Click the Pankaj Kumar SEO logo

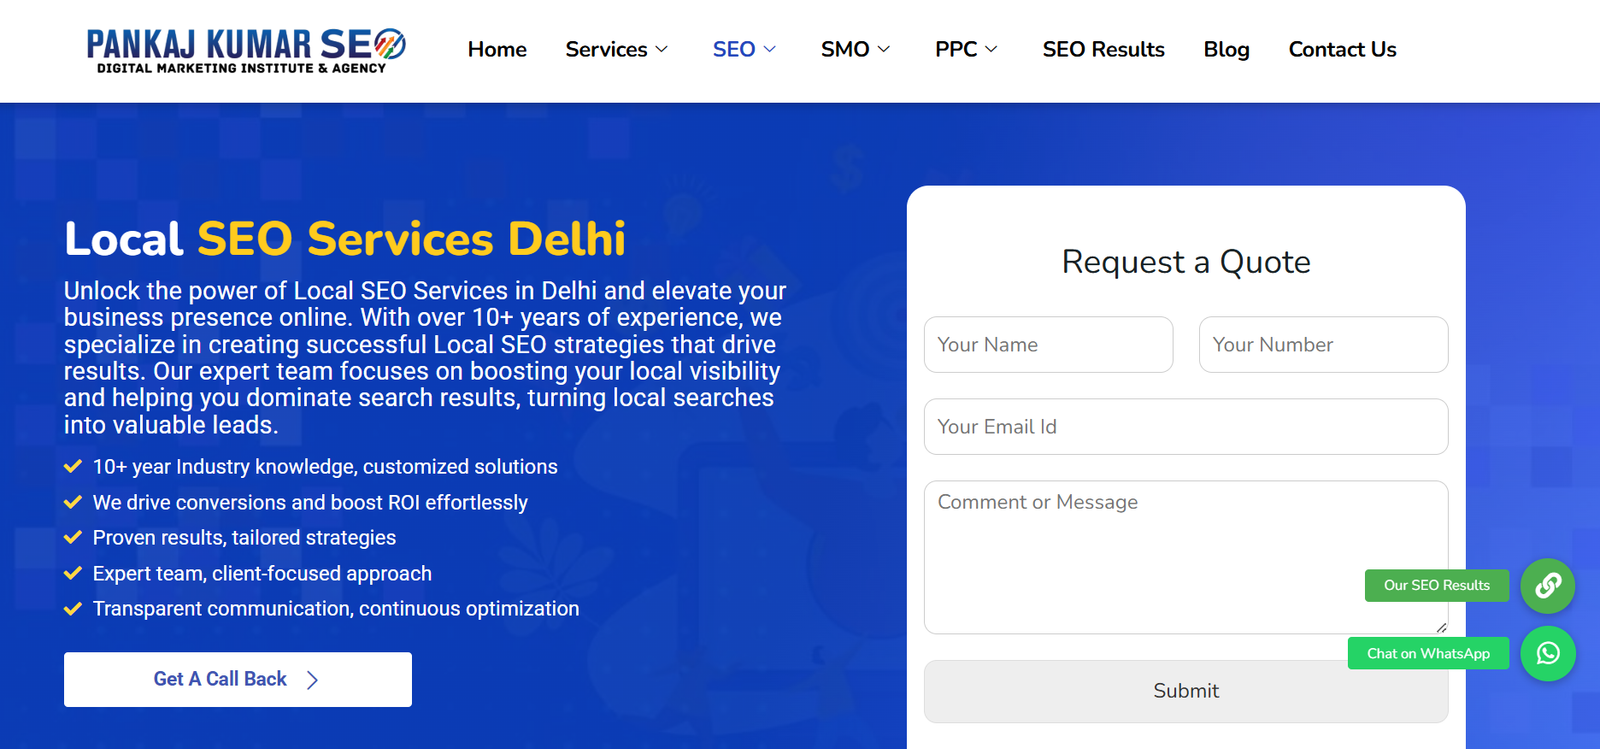245,50
